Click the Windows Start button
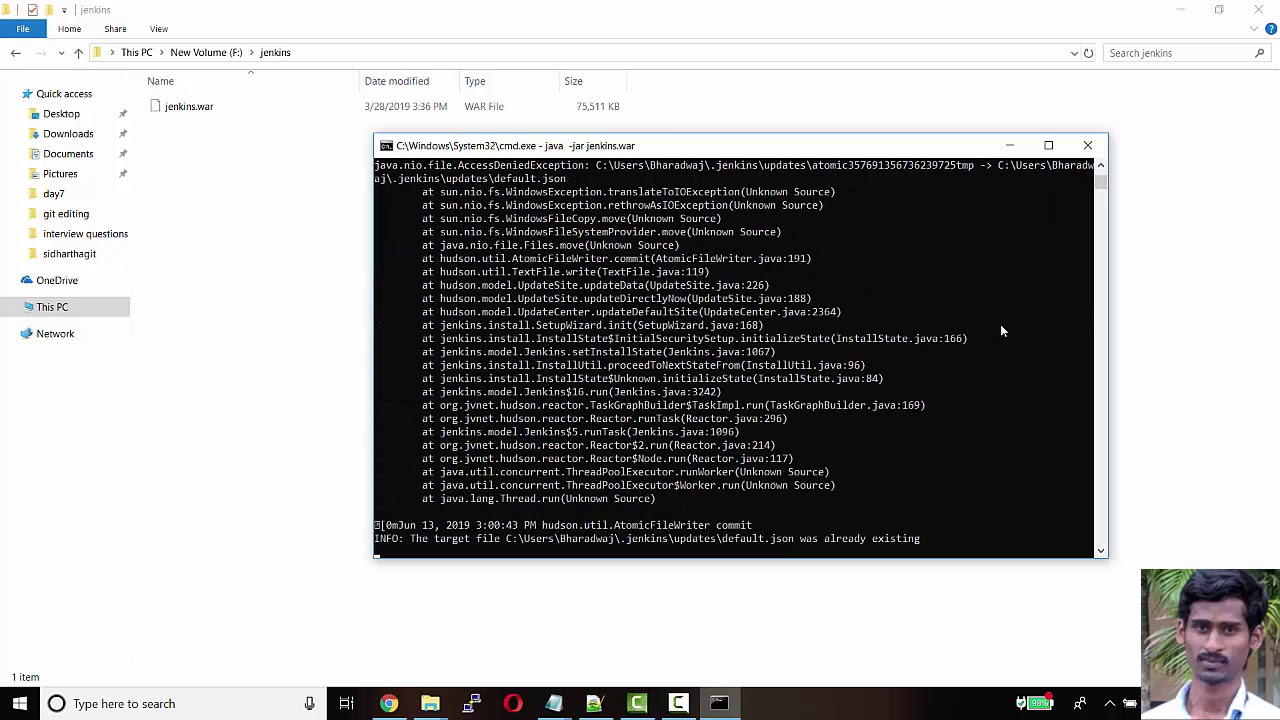Image resolution: width=1280 pixels, height=720 pixels. 19,703
